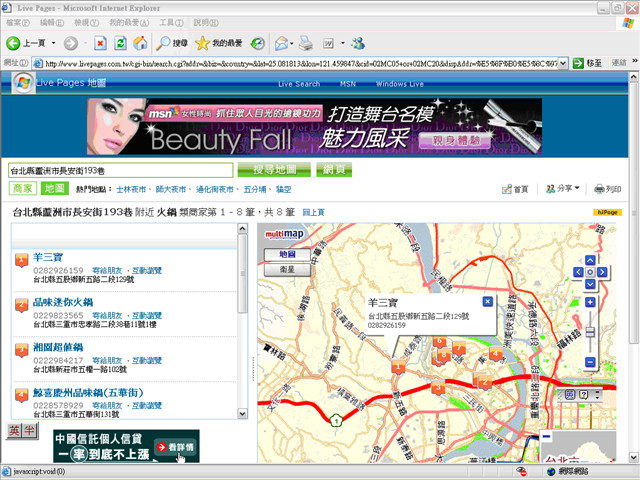The height and width of the screenshot is (480, 640).
Task: Open the 品味迷你火鍋 result link
Action: pyautogui.click(x=63, y=302)
